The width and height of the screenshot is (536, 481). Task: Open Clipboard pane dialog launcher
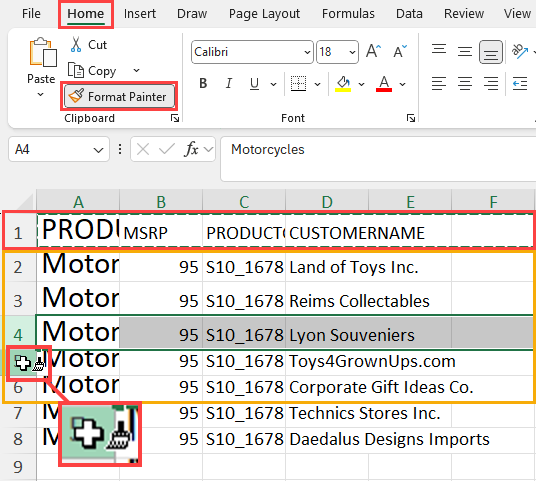pos(175,118)
